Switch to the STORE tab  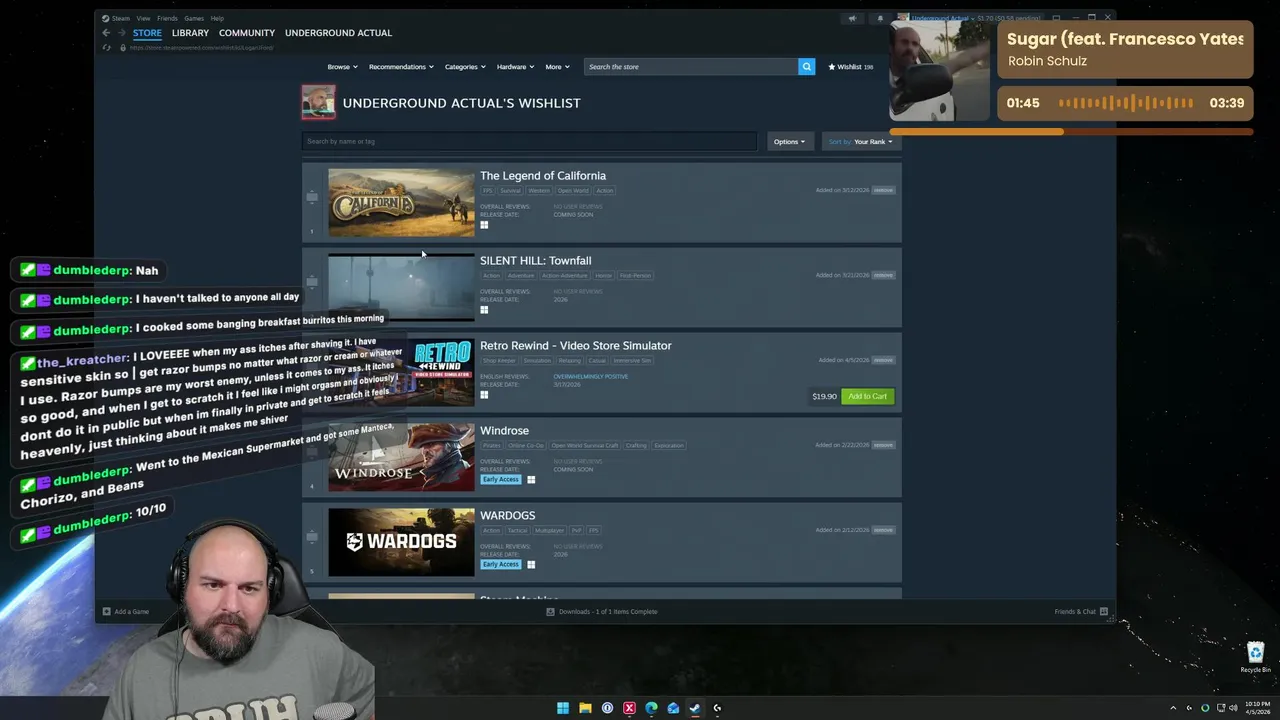[147, 33]
